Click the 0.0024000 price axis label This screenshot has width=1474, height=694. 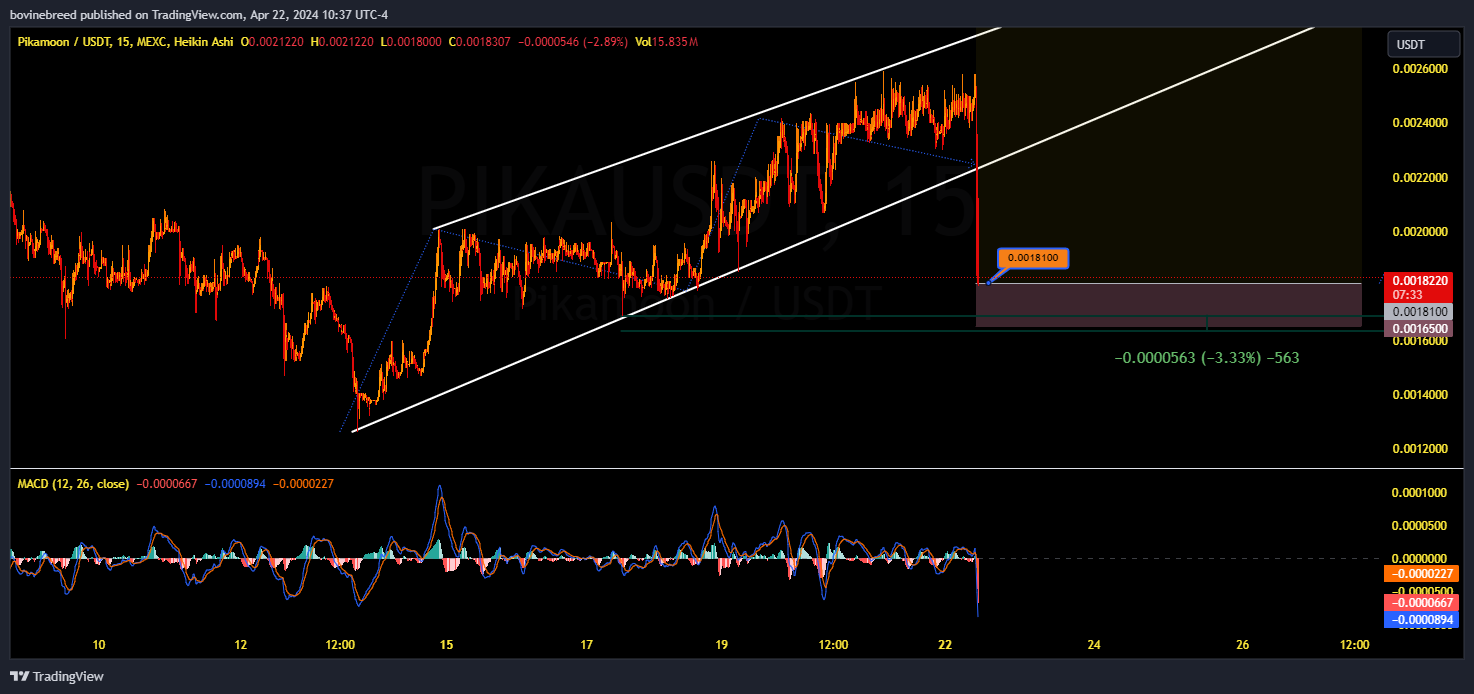pos(1420,123)
